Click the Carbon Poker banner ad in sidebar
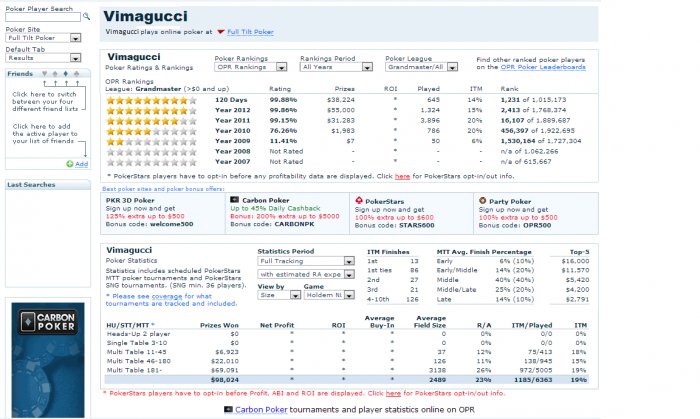The width and height of the screenshot is (700, 419). click(x=48, y=360)
